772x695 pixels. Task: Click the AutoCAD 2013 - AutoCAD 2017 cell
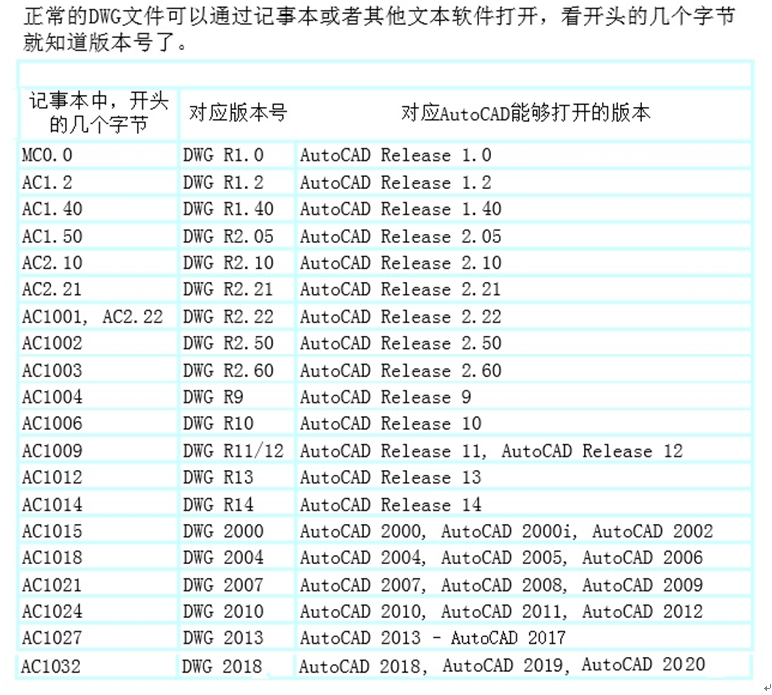pyautogui.click(x=523, y=638)
